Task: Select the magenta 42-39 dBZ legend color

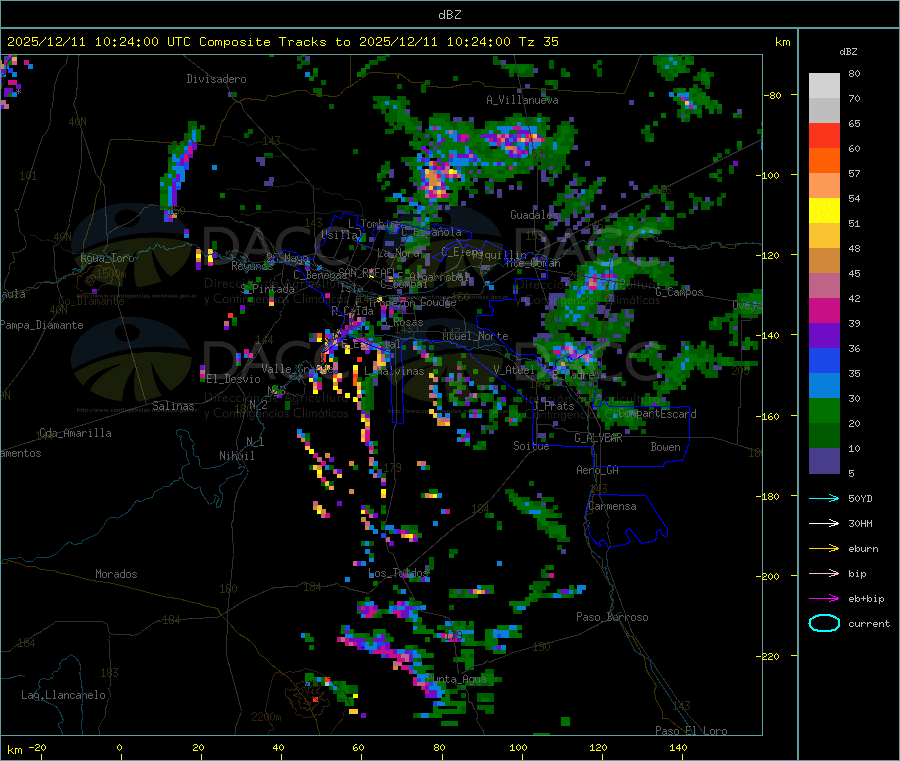Action: pyautogui.click(x=824, y=310)
